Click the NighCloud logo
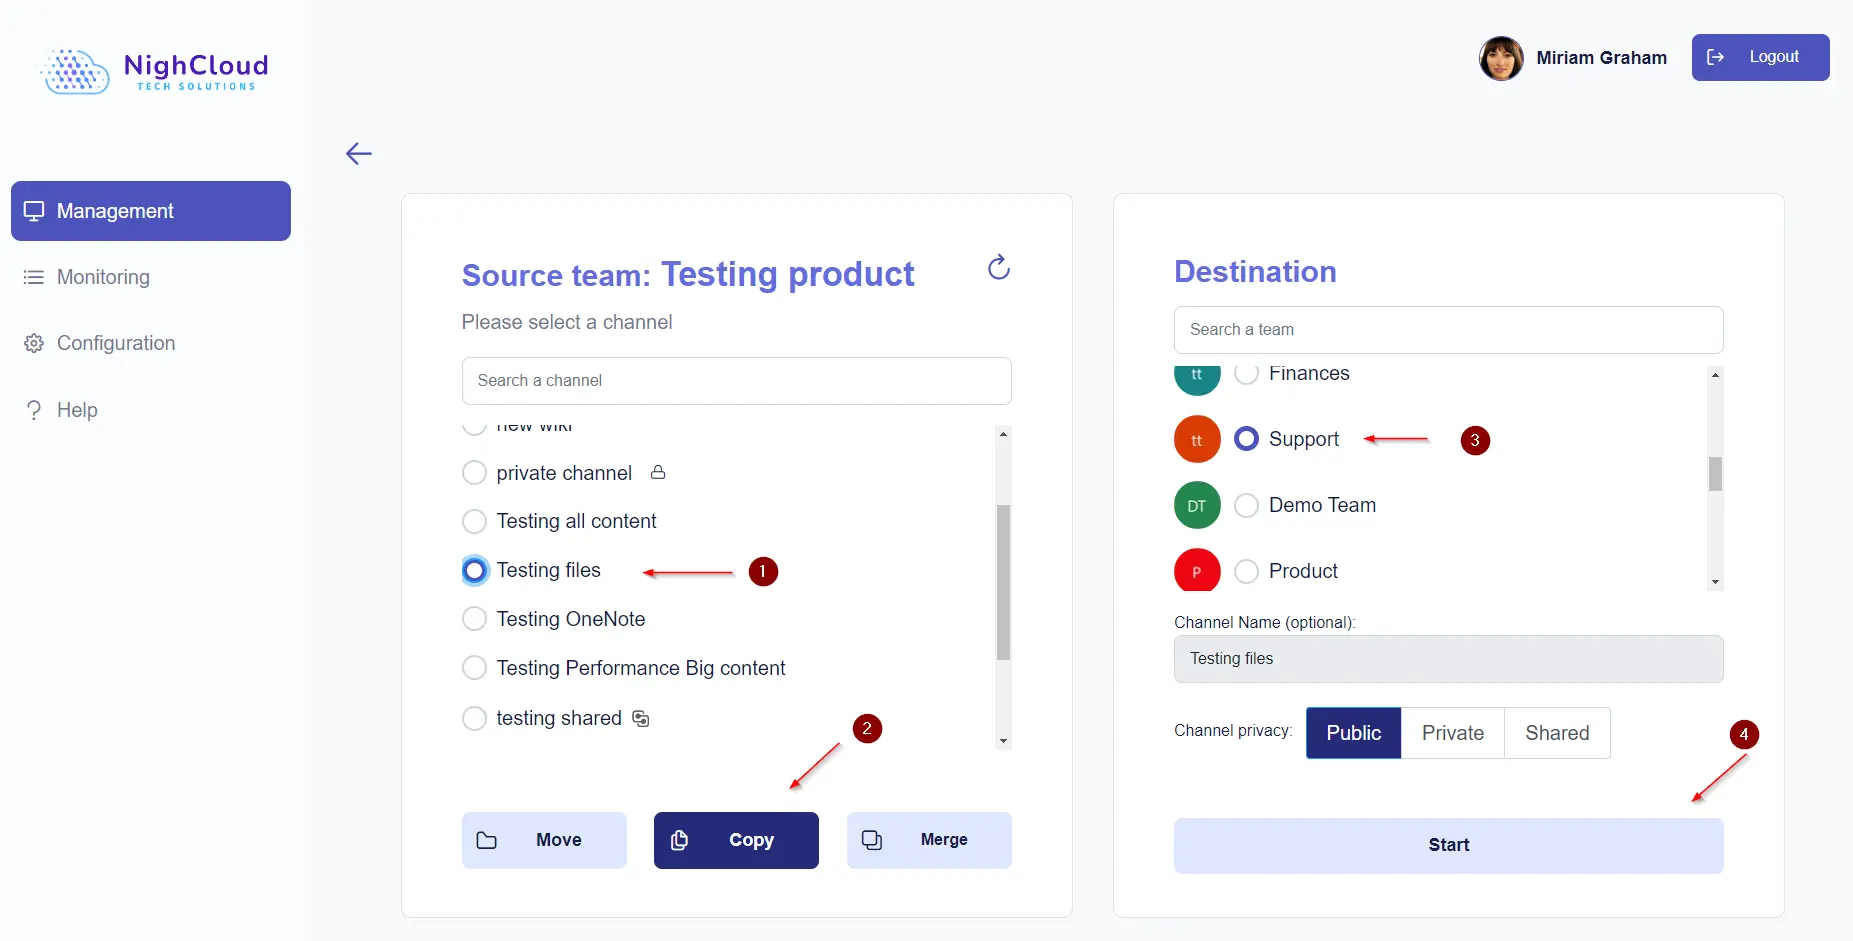The image size is (1853, 941). [154, 71]
